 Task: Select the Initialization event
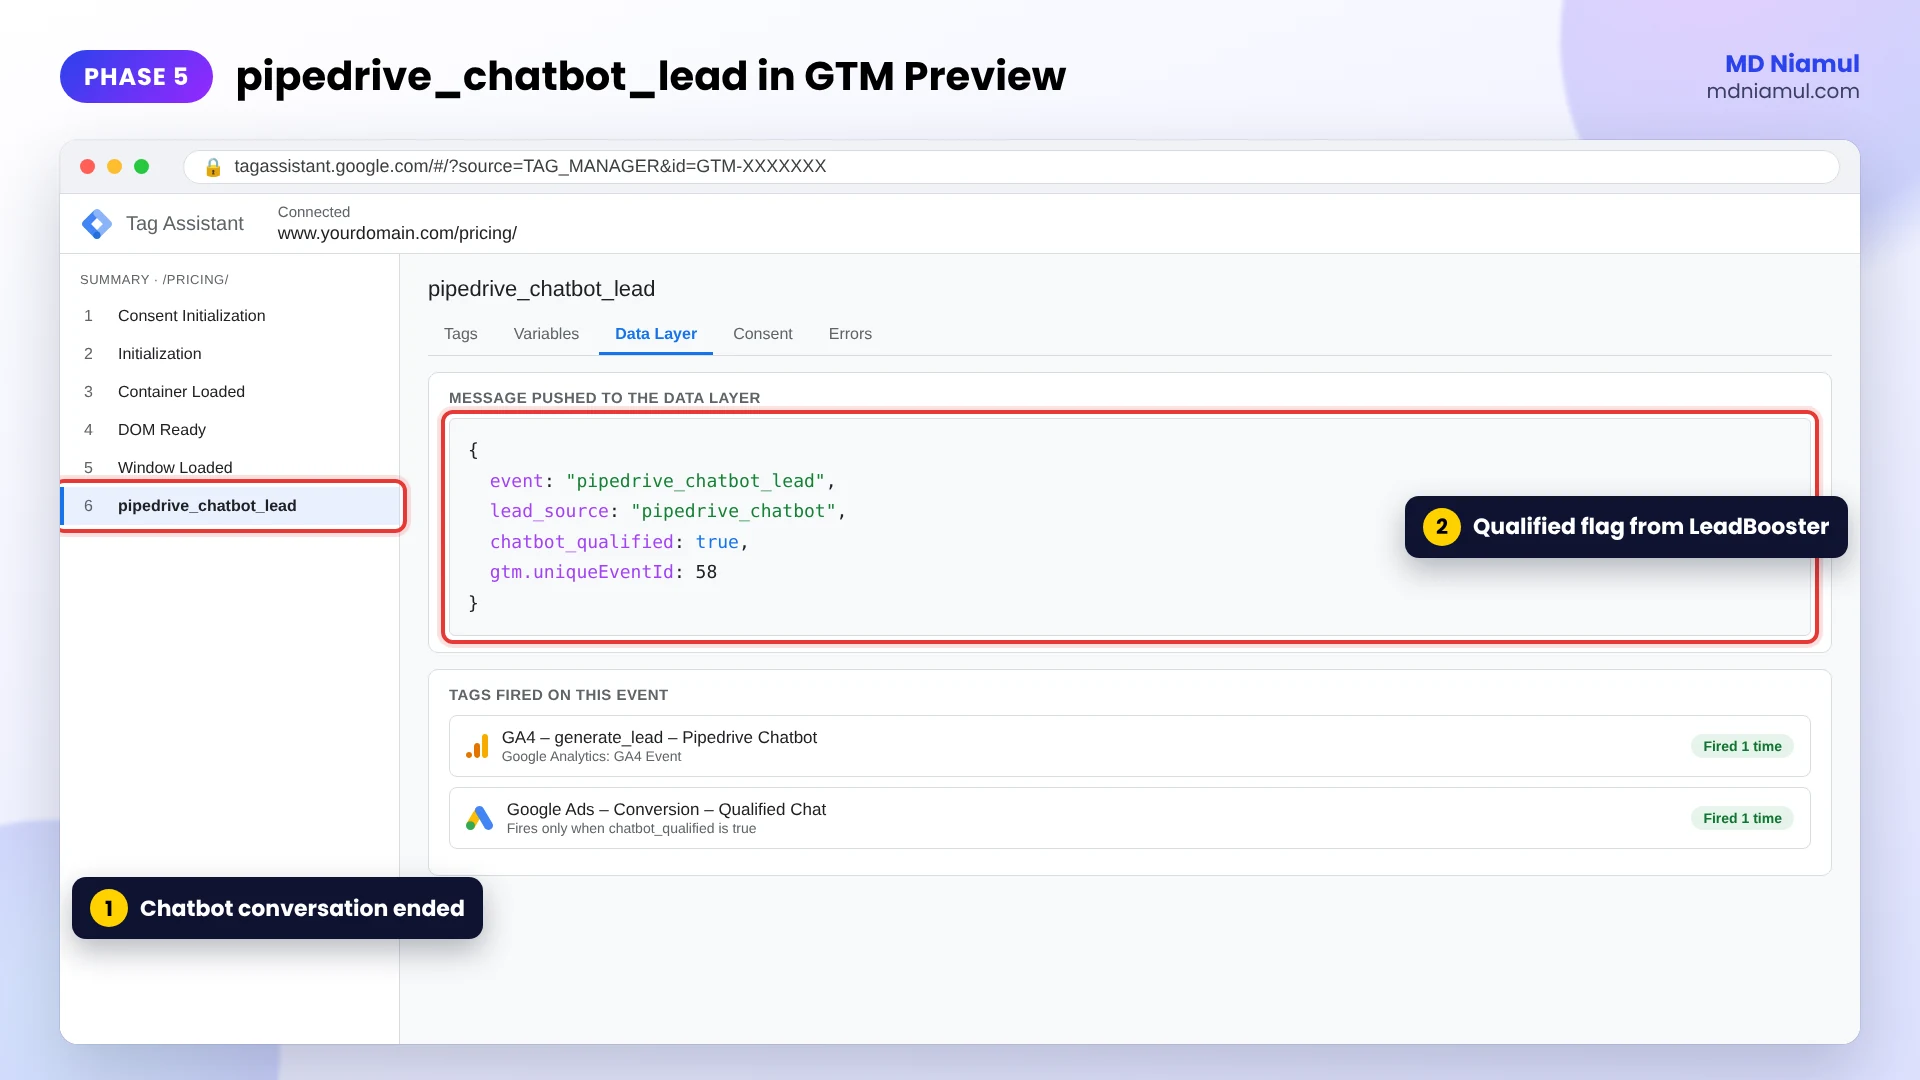pyautogui.click(x=230, y=354)
